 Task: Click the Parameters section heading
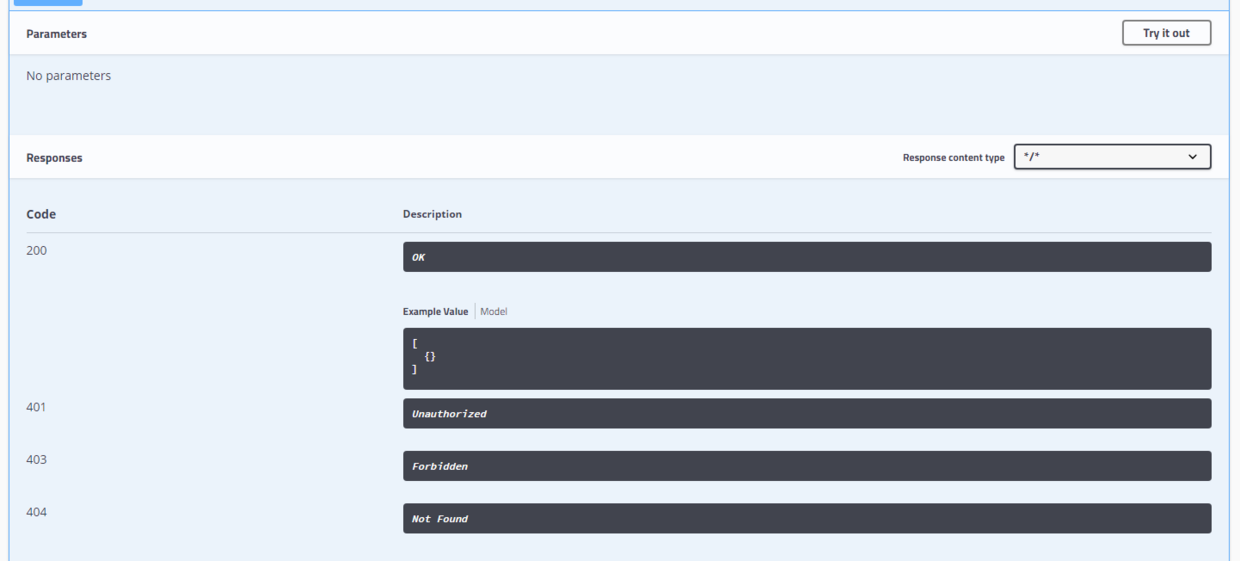tap(56, 34)
